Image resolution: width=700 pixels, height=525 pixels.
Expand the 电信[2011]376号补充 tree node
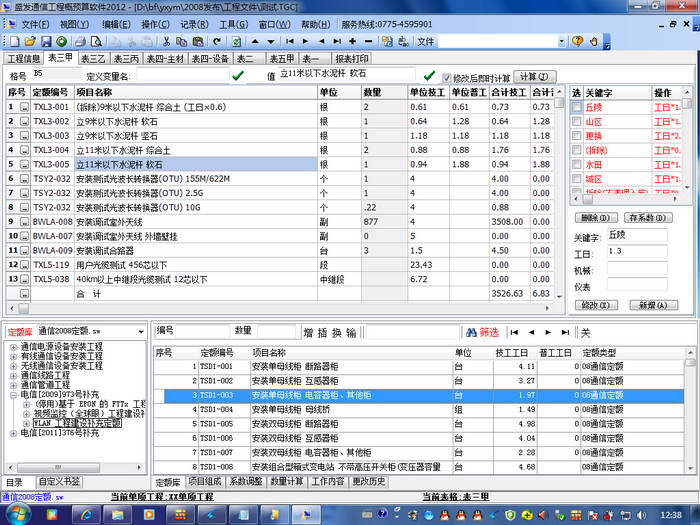(x=14, y=433)
